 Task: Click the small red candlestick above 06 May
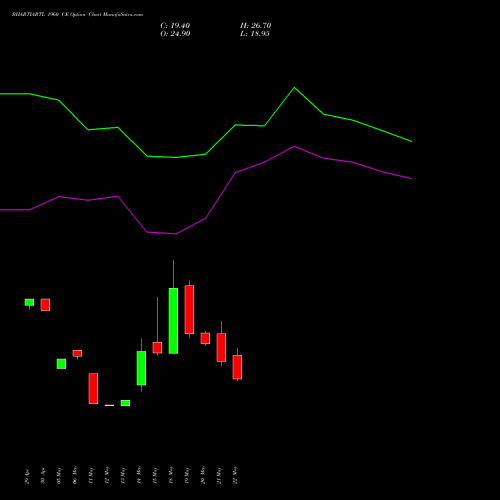click(x=77, y=353)
